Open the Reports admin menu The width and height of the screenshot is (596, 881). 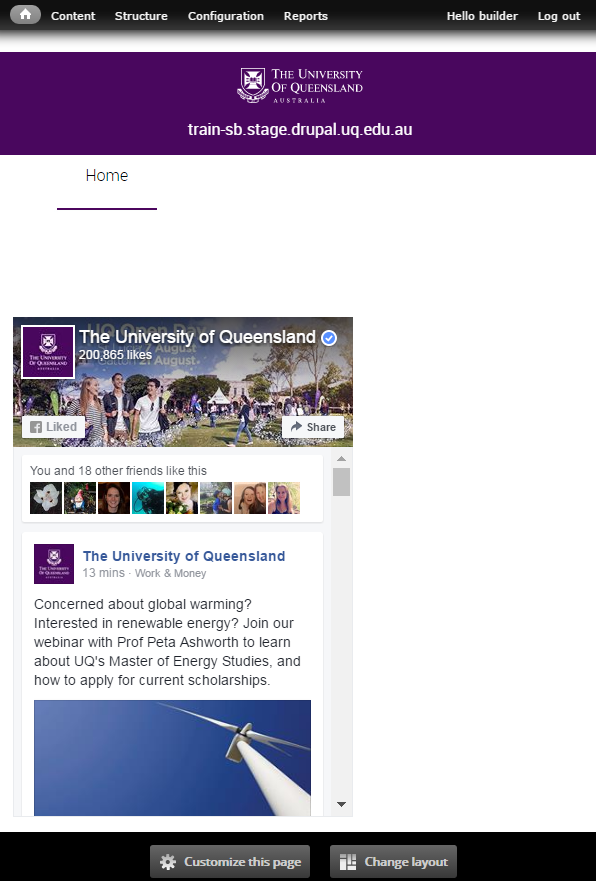(x=306, y=16)
